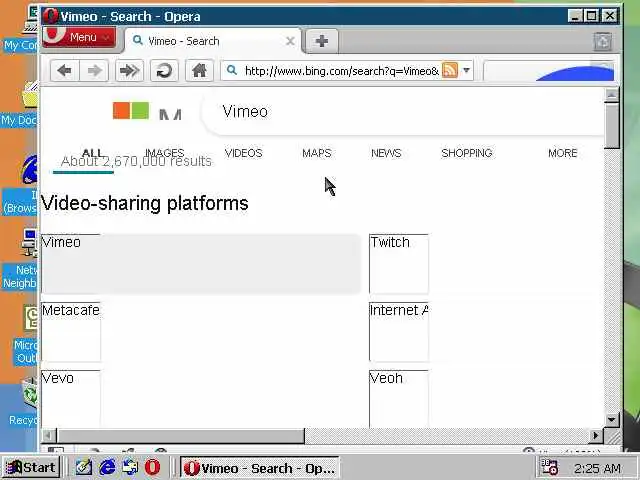Launch Opera from the quick launch icon
The height and width of the screenshot is (480, 640).
tap(152, 467)
